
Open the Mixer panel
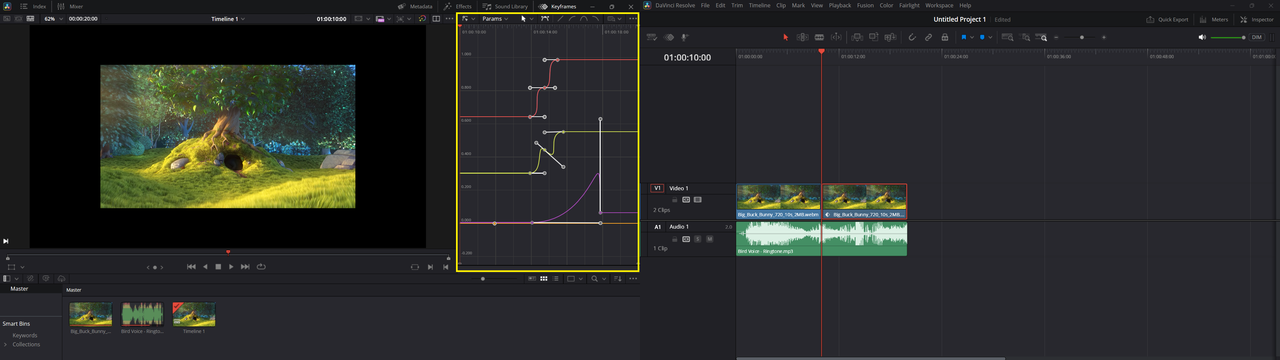click(x=70, y=6)
